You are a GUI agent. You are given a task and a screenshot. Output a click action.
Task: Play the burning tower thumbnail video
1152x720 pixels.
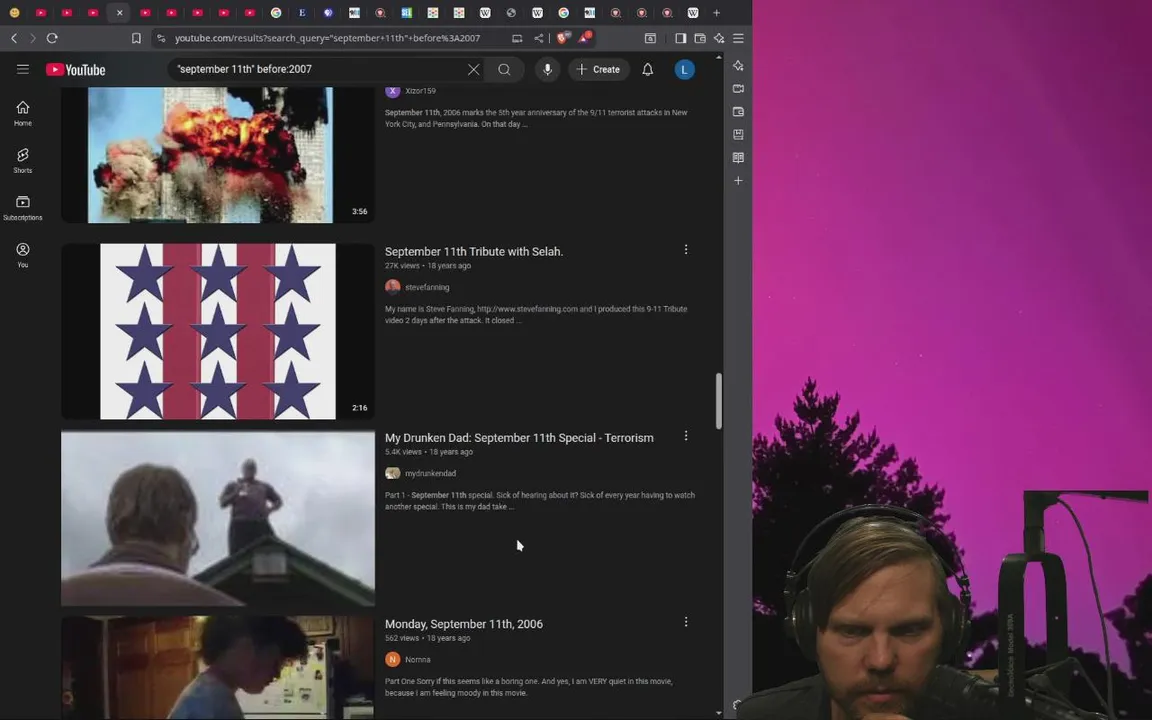coord(217,154)
